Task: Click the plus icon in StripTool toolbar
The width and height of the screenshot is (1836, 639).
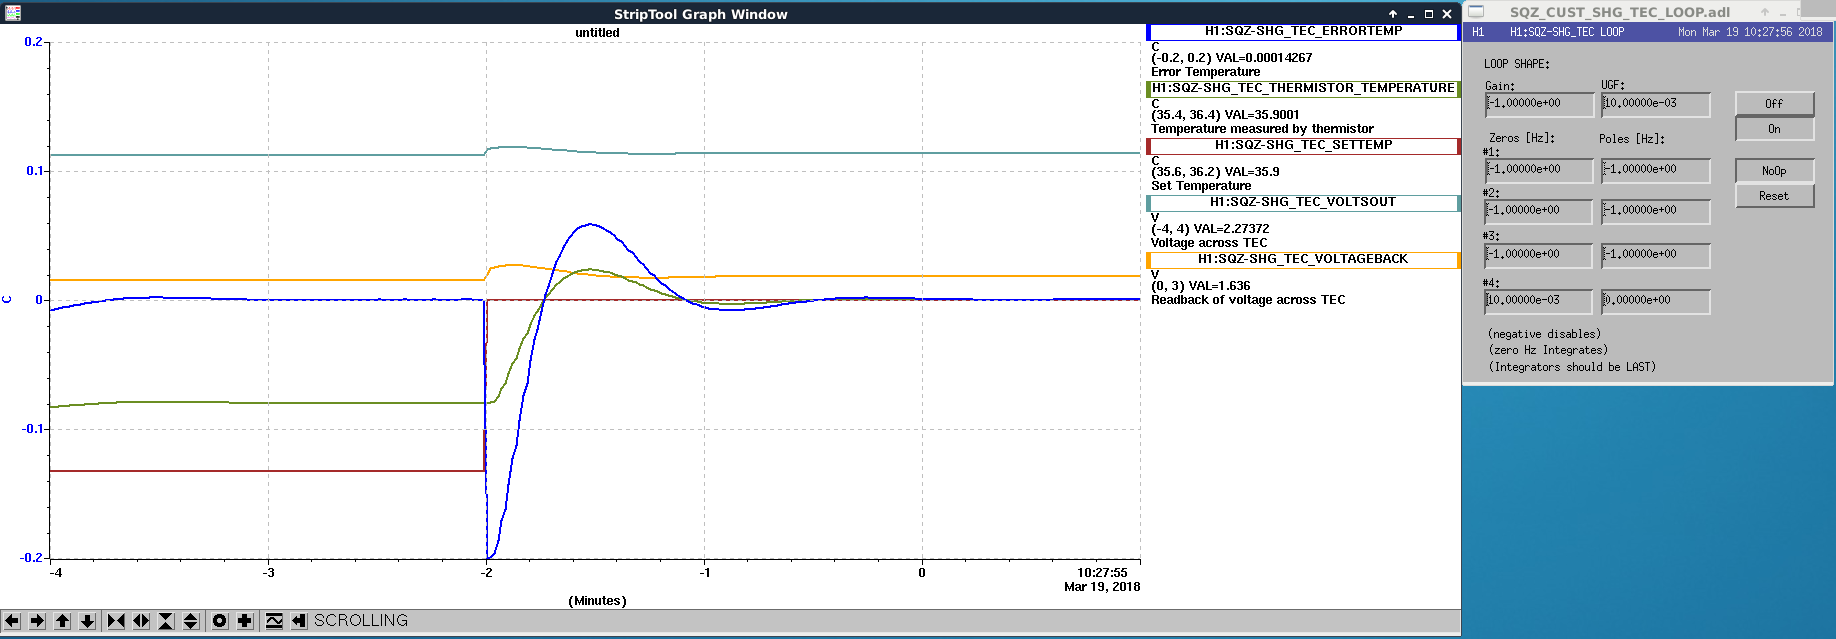Action: coord(245,621)
